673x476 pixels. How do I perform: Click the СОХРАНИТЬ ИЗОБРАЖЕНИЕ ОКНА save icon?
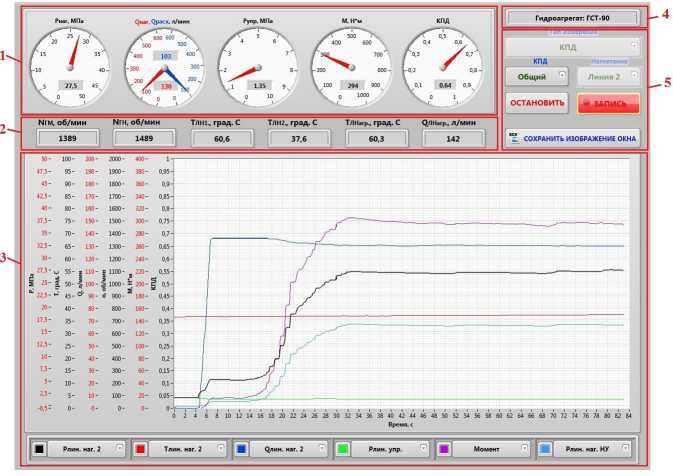[x=515, y=139]
